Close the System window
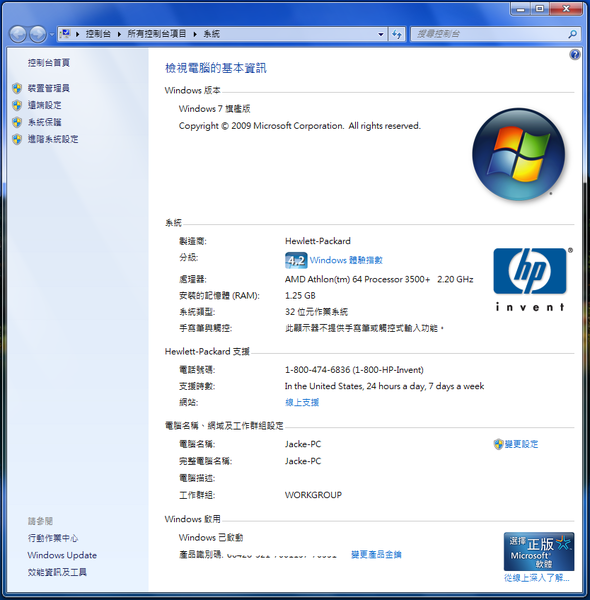 click(566, 8)
